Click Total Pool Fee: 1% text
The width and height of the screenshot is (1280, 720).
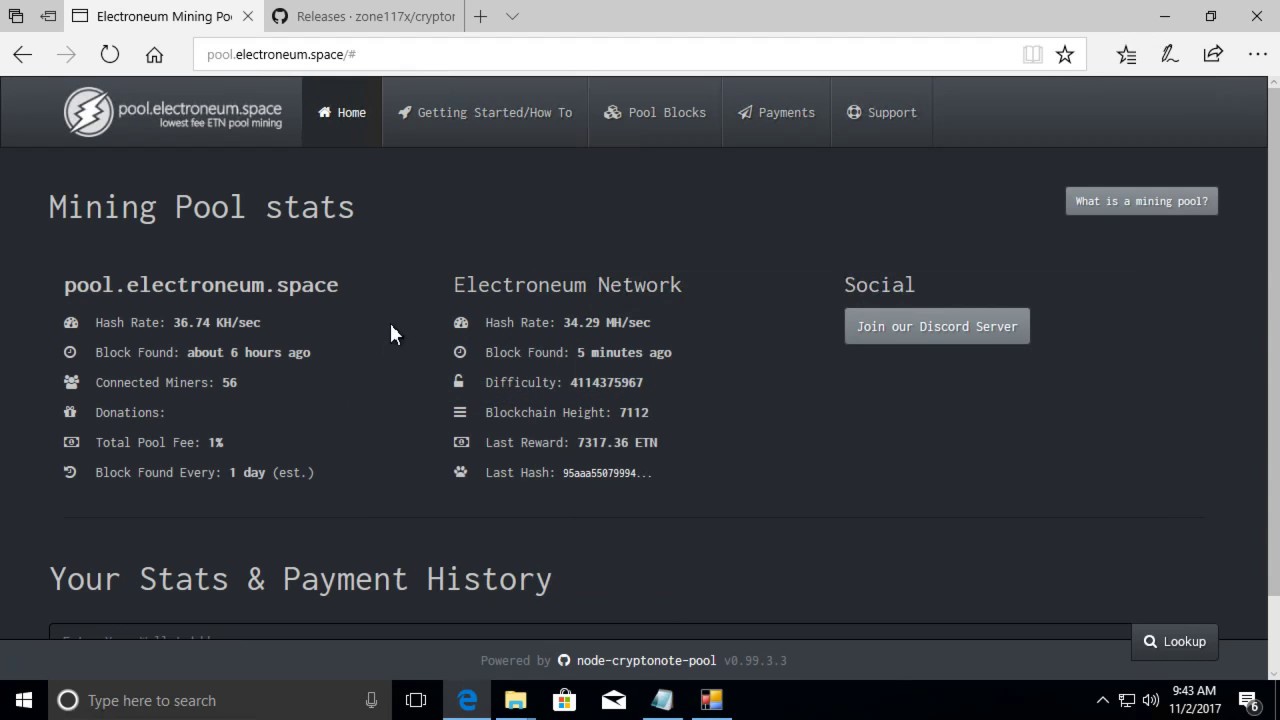coord(159,442)
